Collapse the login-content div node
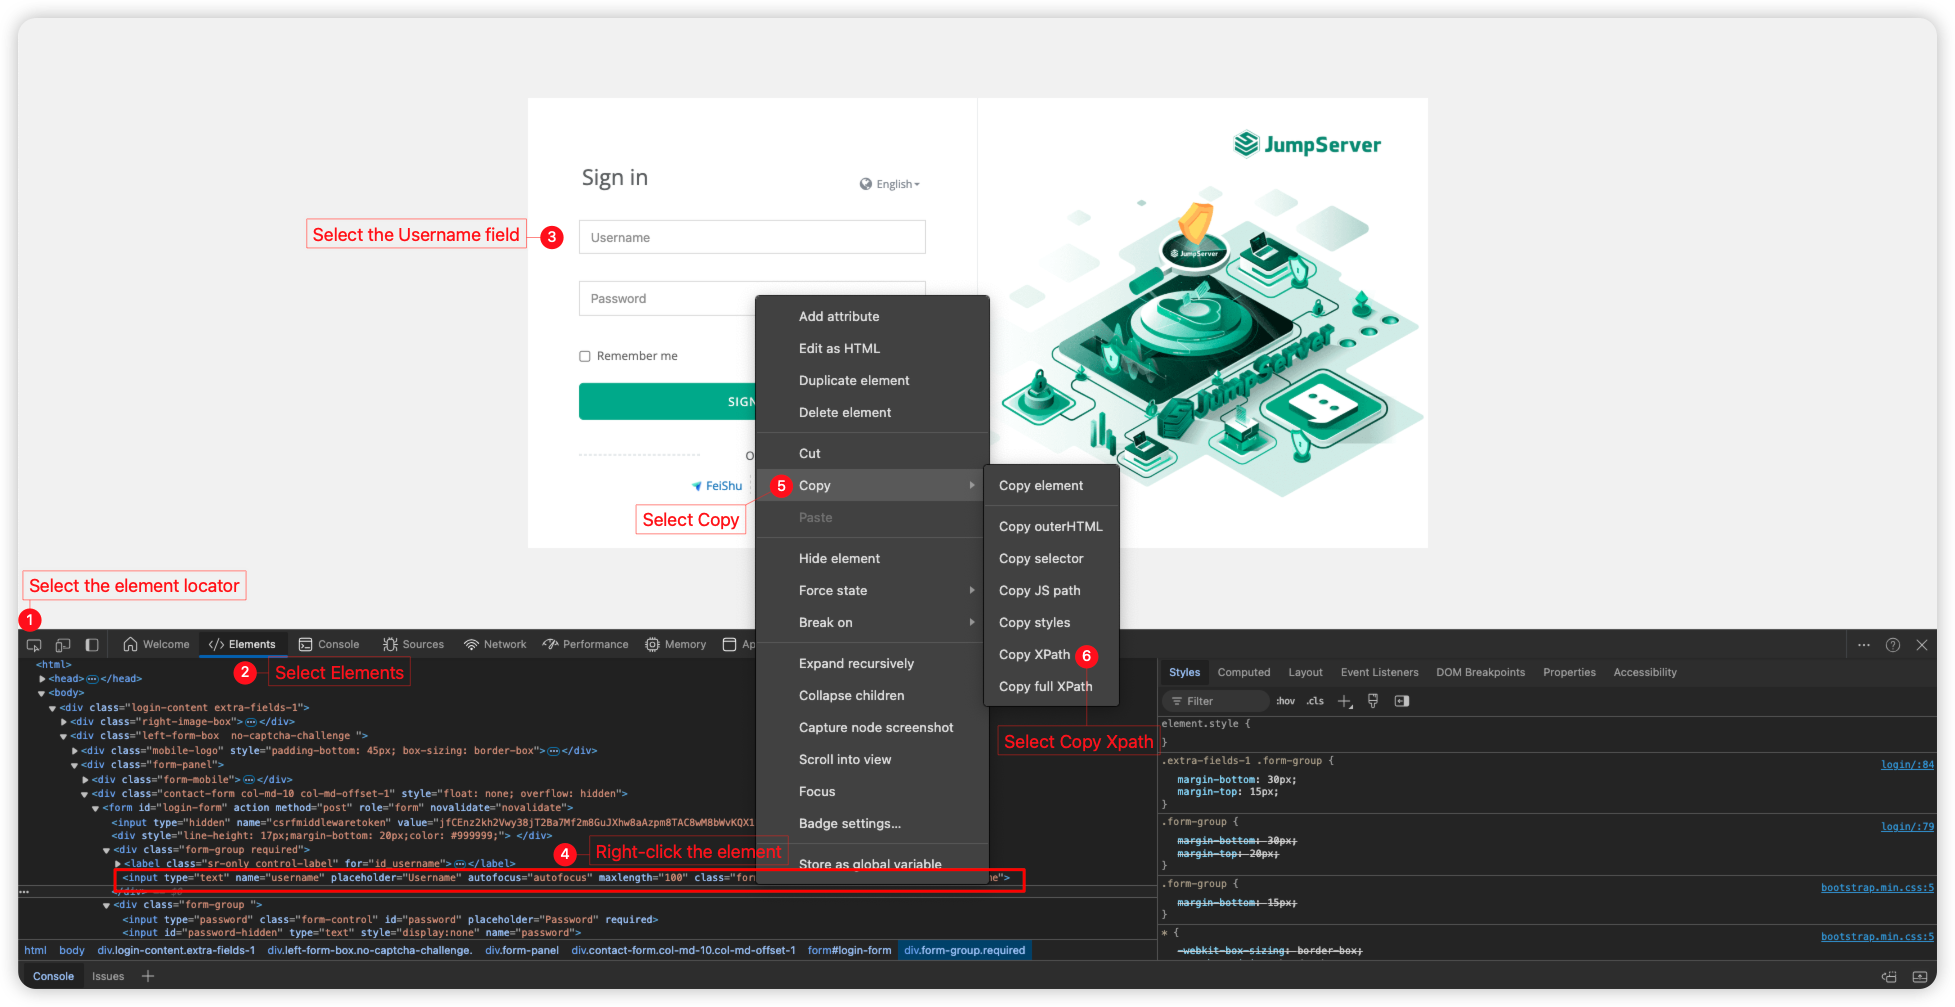 [53, 708]
